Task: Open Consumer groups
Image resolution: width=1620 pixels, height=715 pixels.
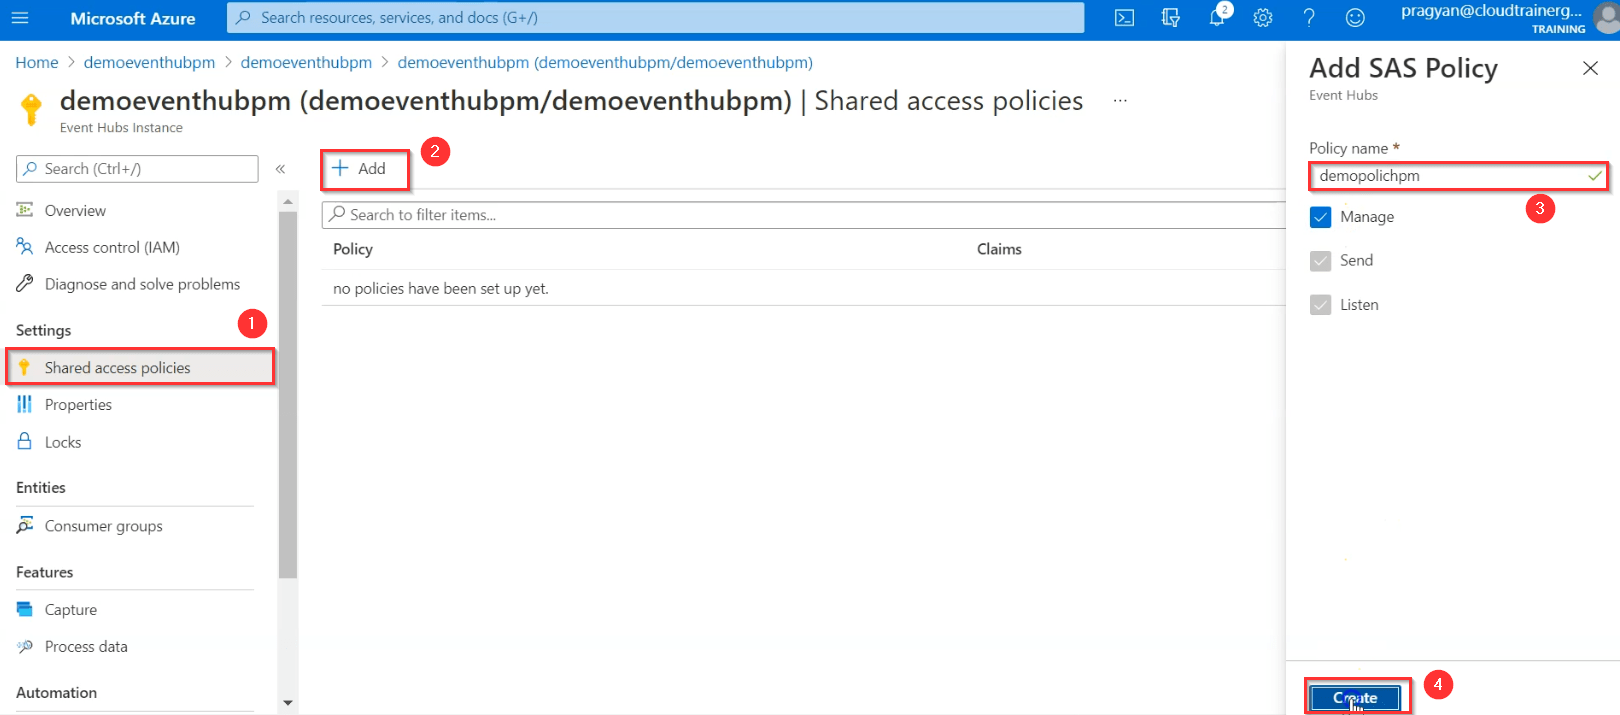Action: click(103, 526)
